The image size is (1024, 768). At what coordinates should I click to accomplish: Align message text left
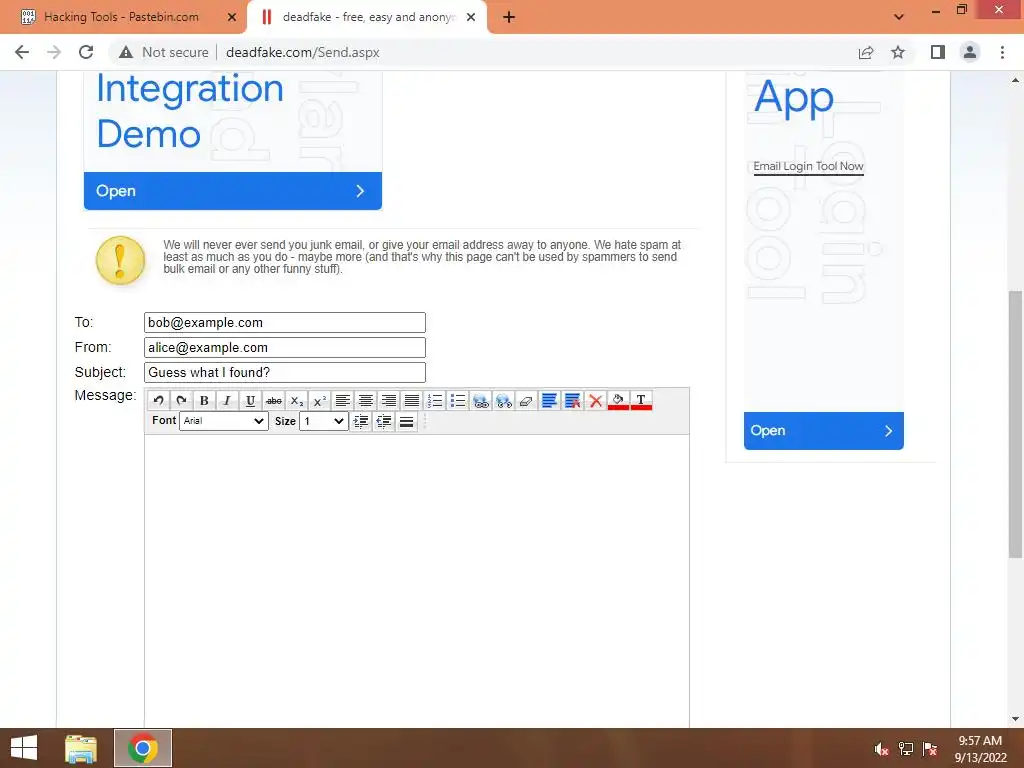coord(343,400)
